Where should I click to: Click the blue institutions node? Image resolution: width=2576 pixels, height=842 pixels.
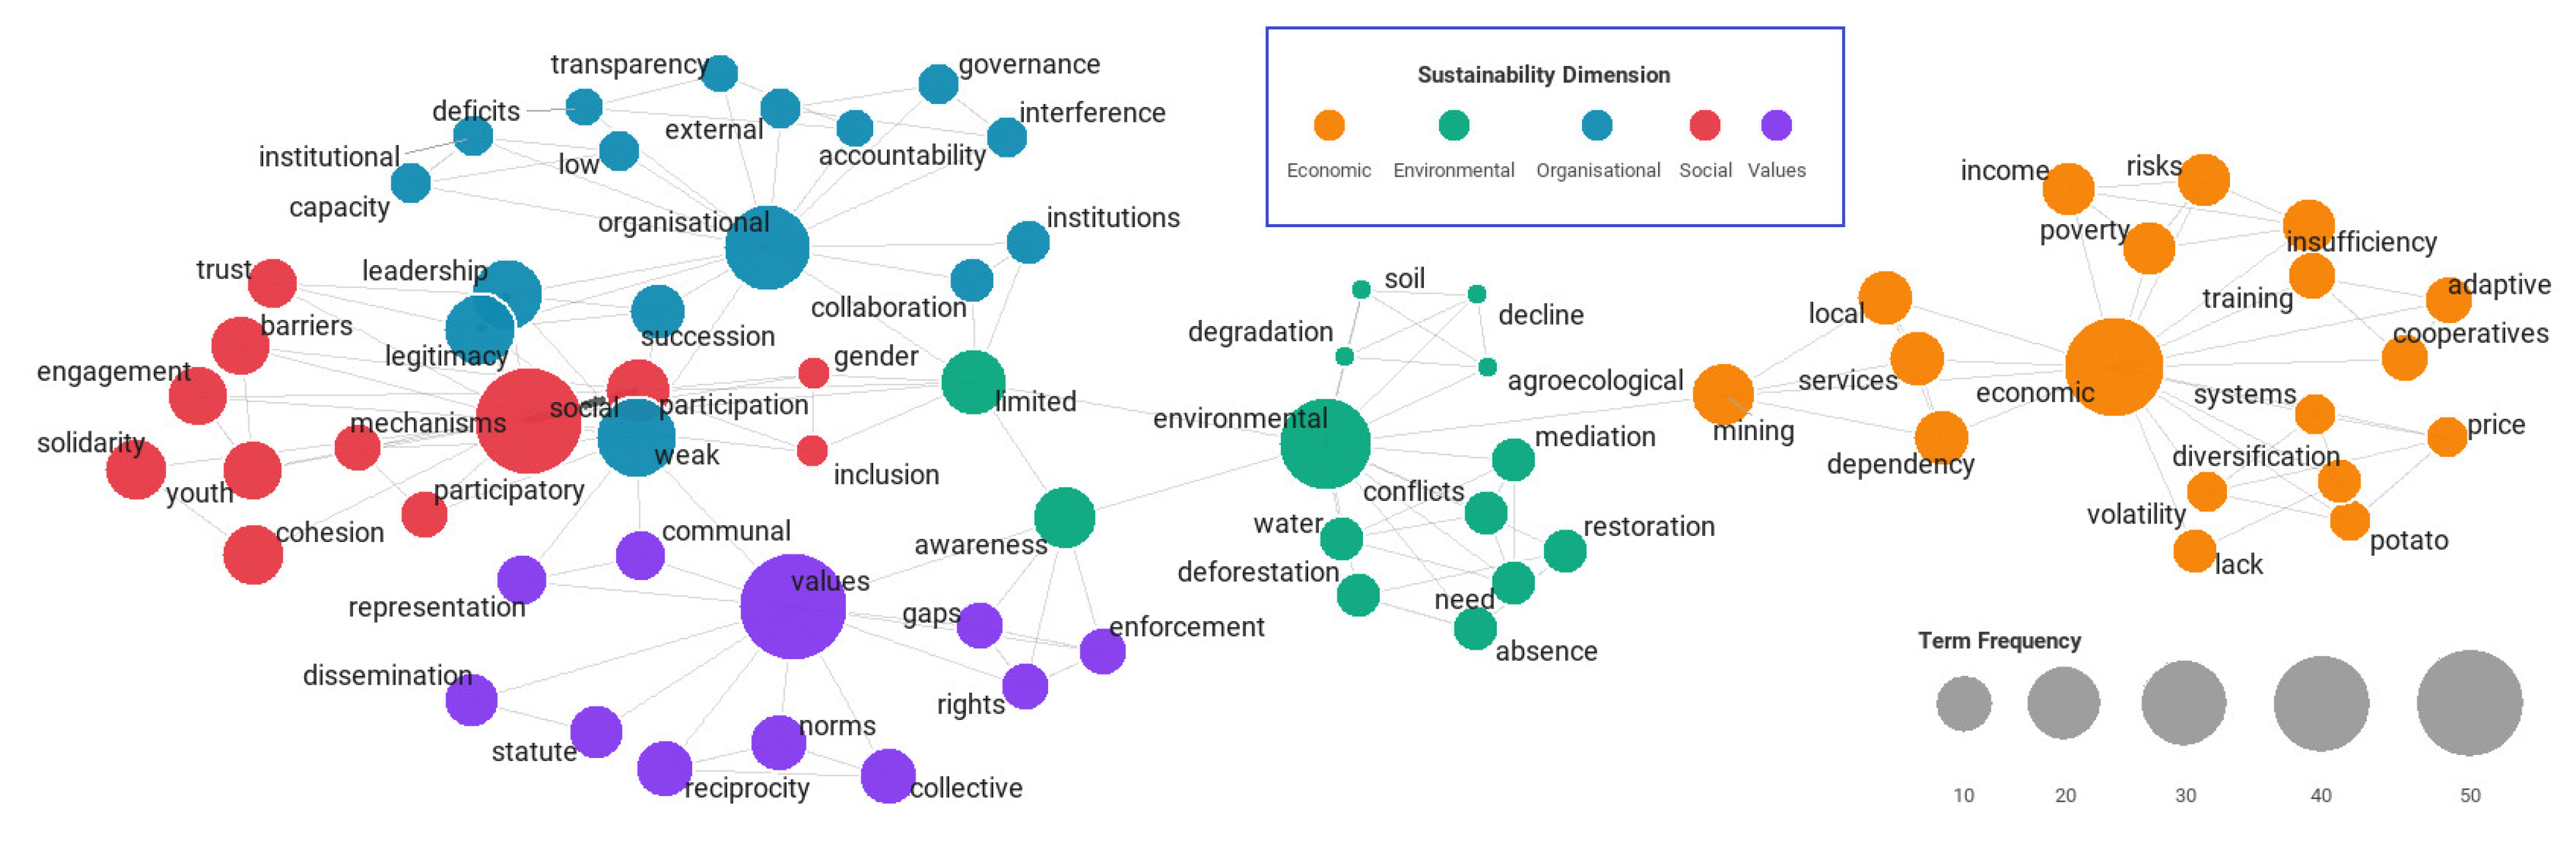(1028, 242)
